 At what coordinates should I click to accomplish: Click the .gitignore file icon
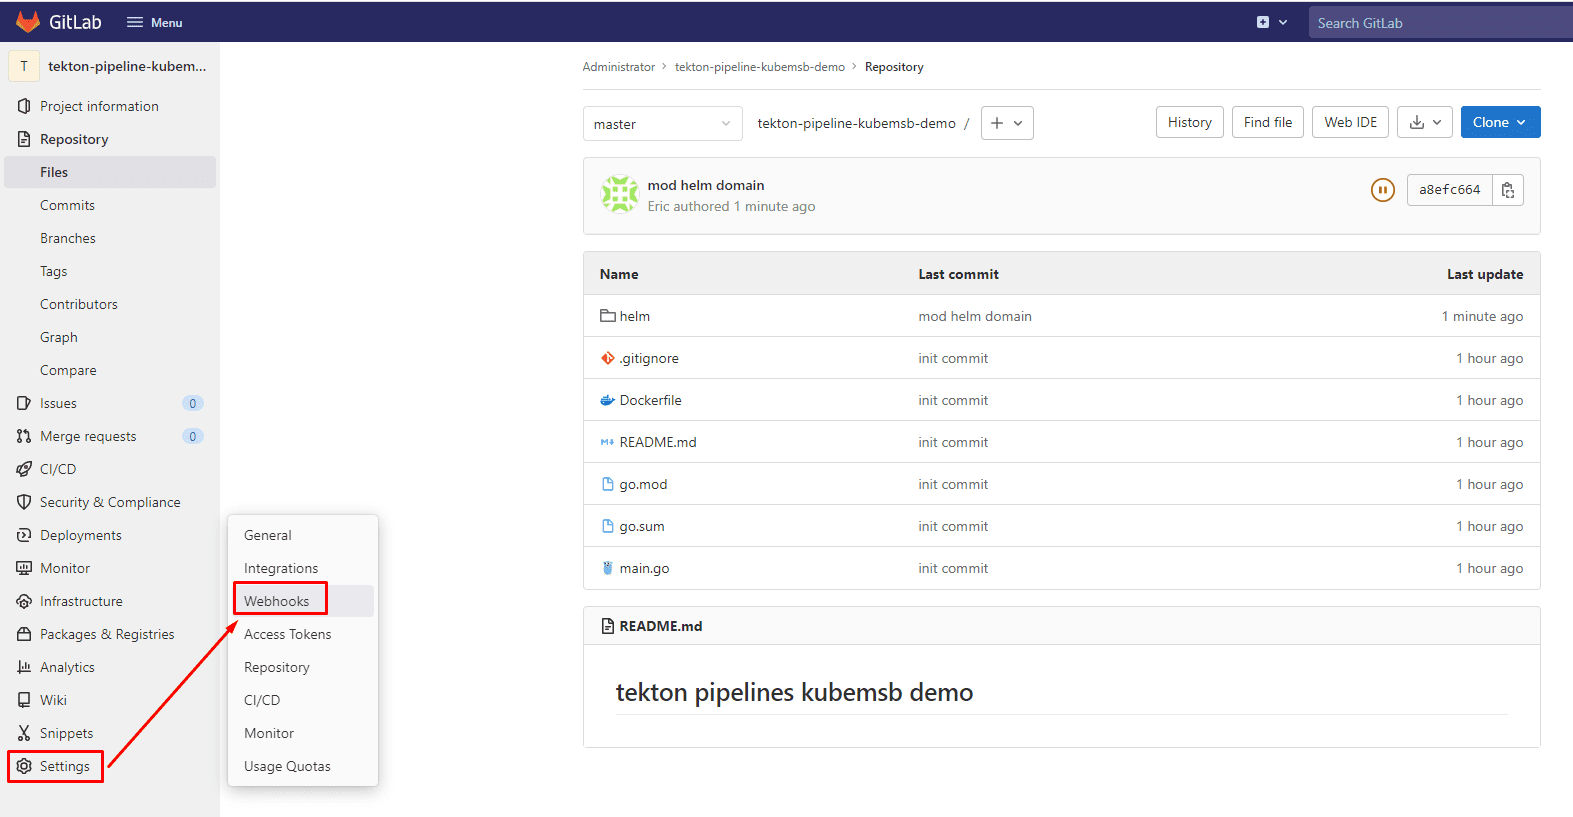click(608, 358)
